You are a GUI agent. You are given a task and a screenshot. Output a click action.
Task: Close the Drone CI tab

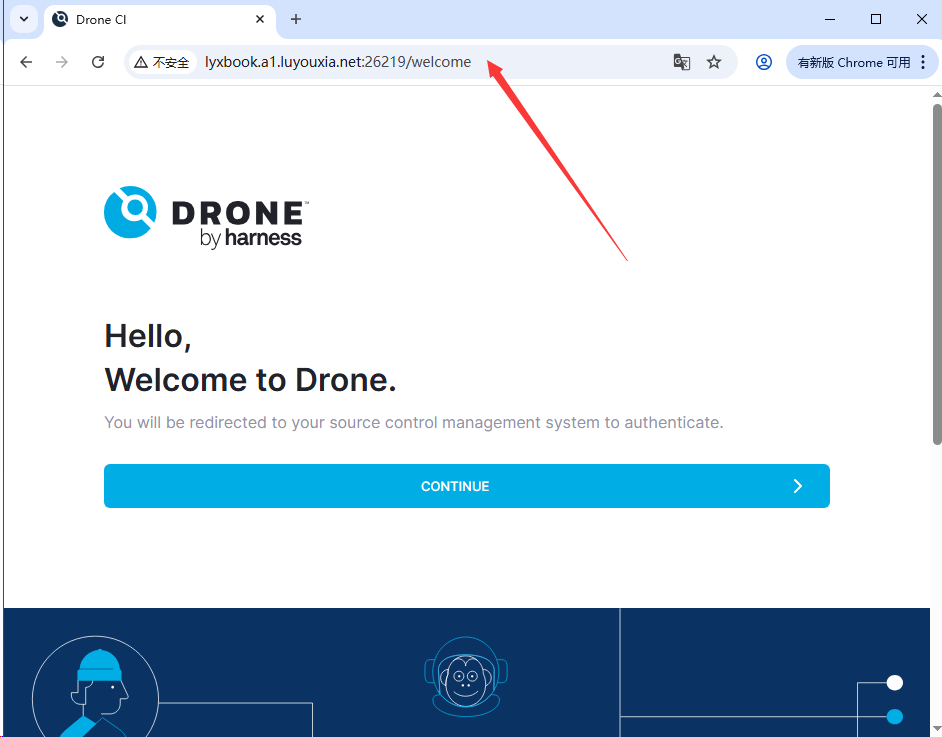coord(260,19)
